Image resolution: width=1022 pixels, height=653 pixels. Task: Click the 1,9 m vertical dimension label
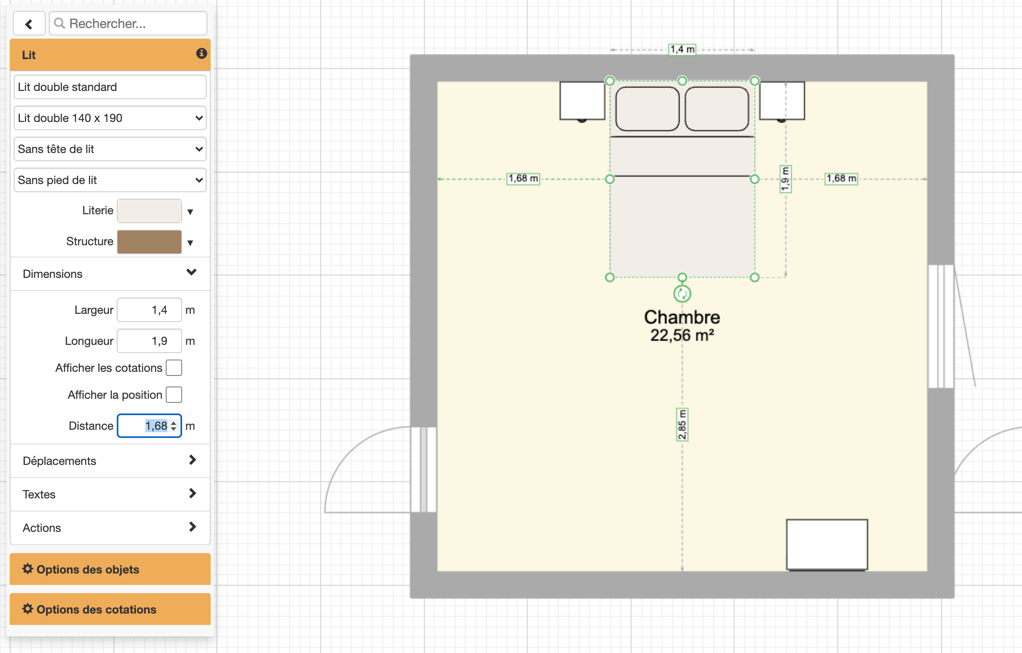[785, 179]
